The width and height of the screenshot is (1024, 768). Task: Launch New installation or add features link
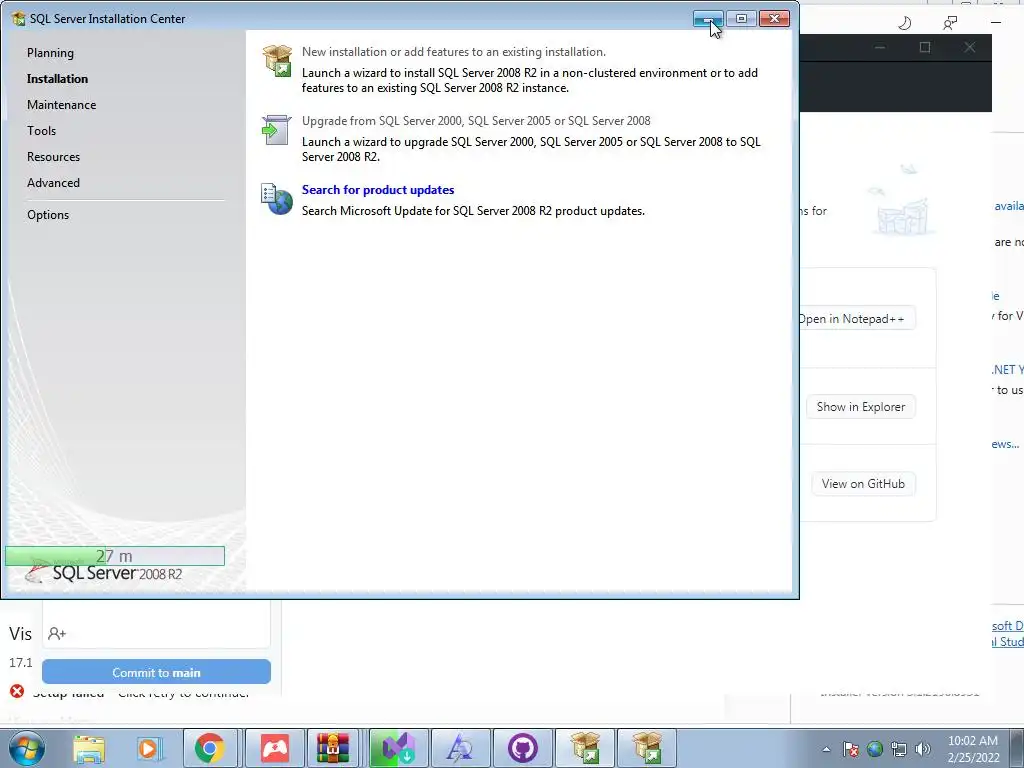(453, 52)
